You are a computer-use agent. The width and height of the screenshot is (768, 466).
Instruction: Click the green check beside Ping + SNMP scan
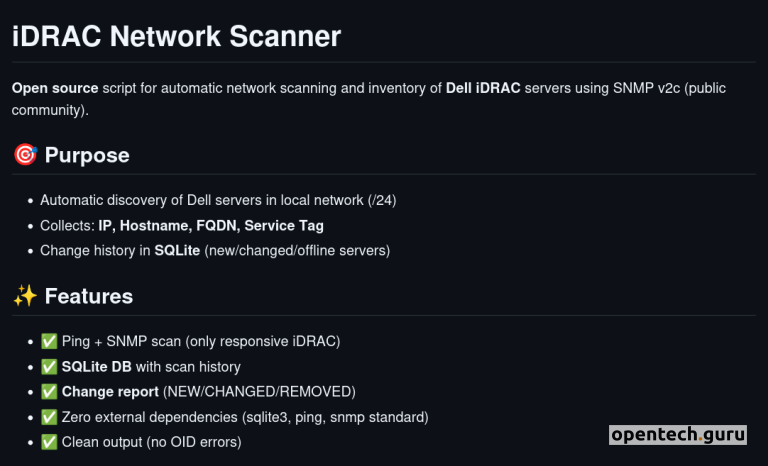(49, 341)
